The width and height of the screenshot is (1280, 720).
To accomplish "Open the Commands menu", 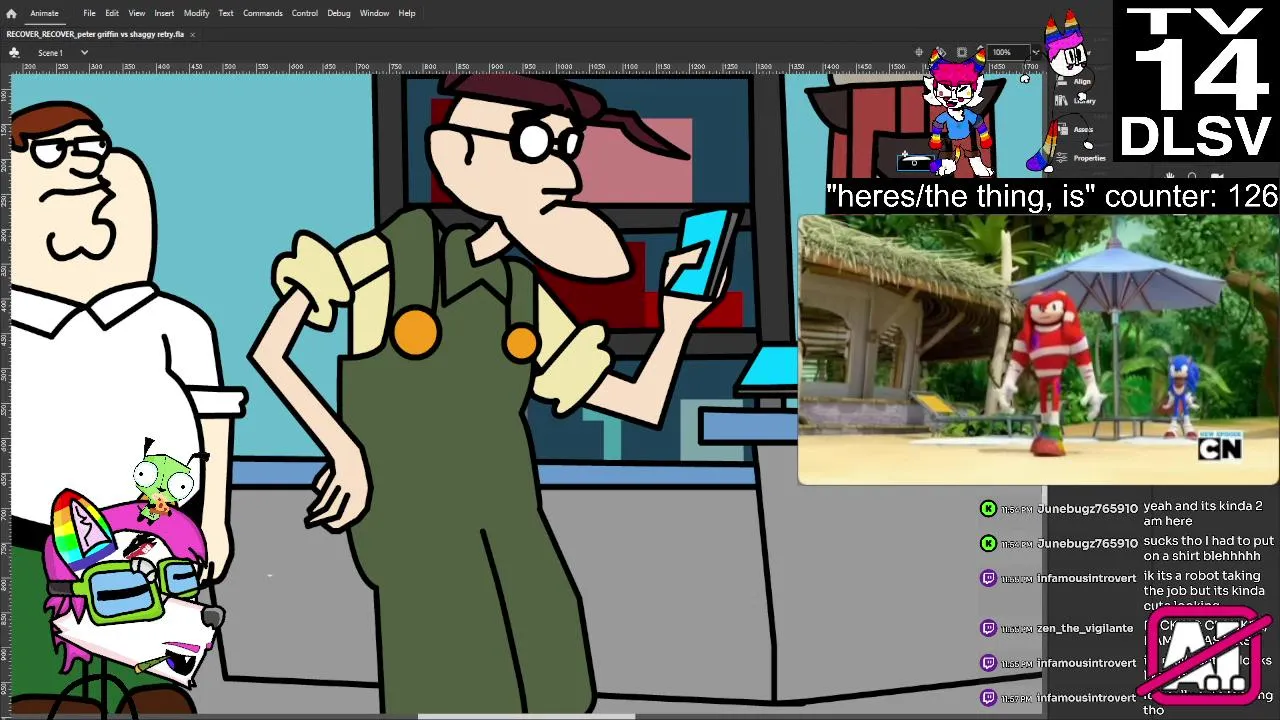I will point(262,13).
